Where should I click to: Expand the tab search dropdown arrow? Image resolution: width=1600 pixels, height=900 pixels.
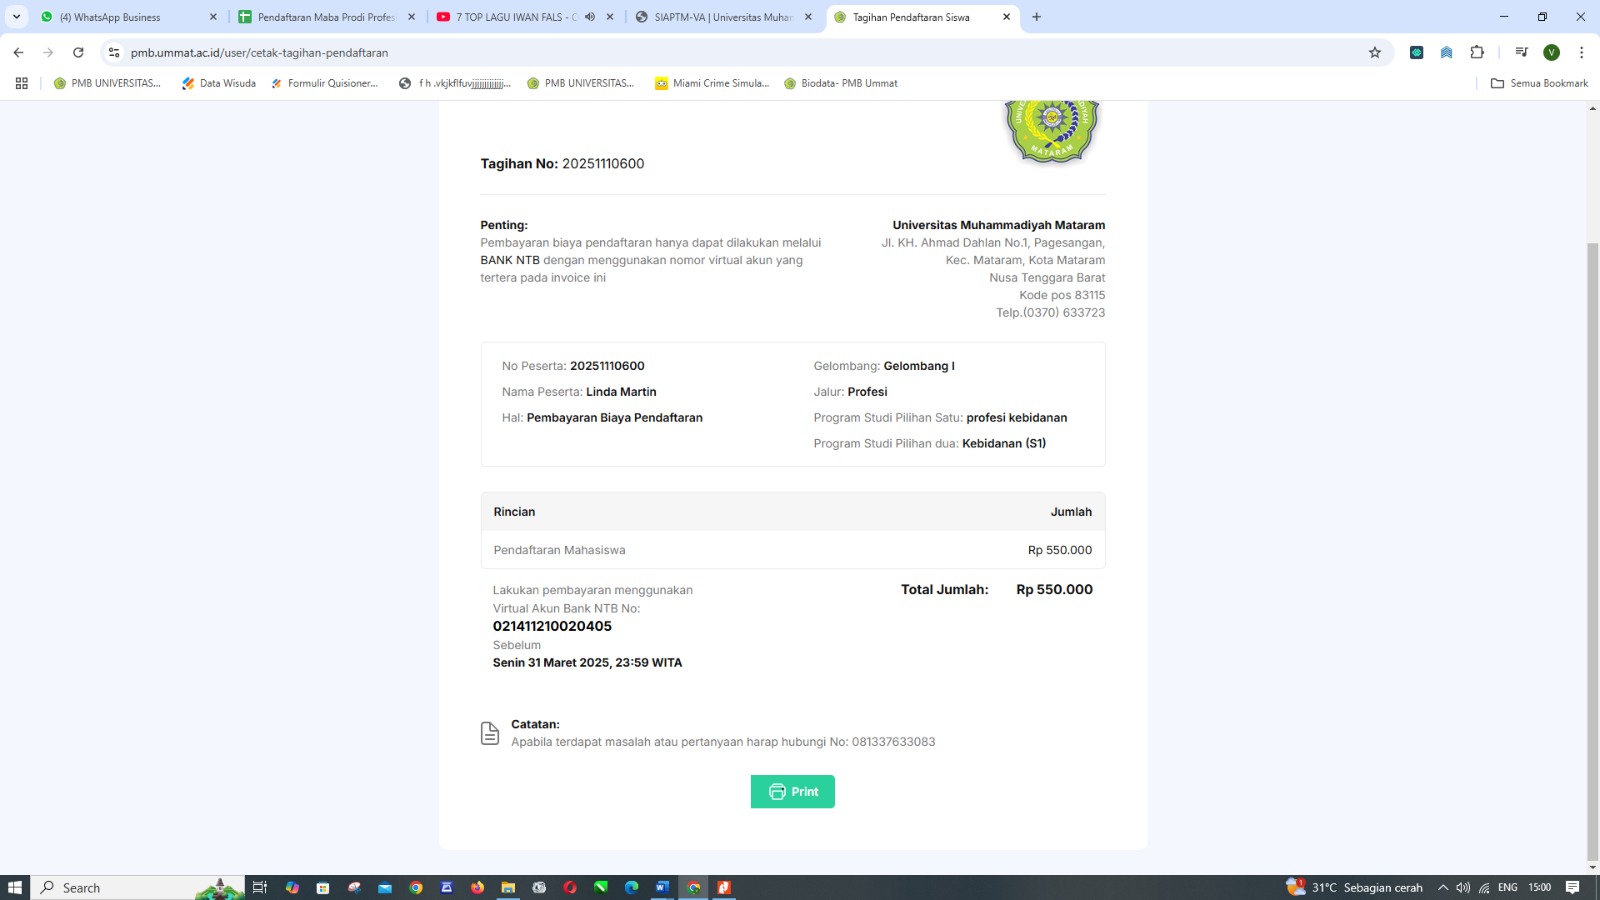tap(16, 17)
